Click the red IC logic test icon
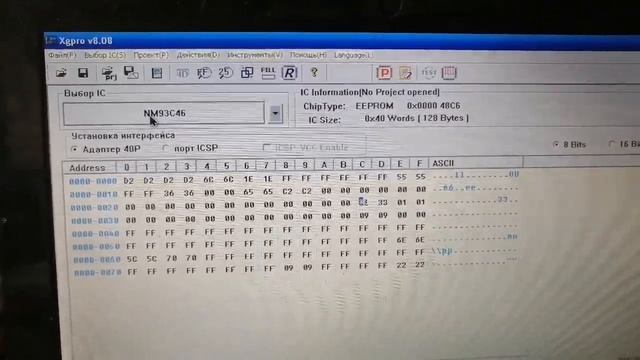The image size is (640, 360). 449,73
